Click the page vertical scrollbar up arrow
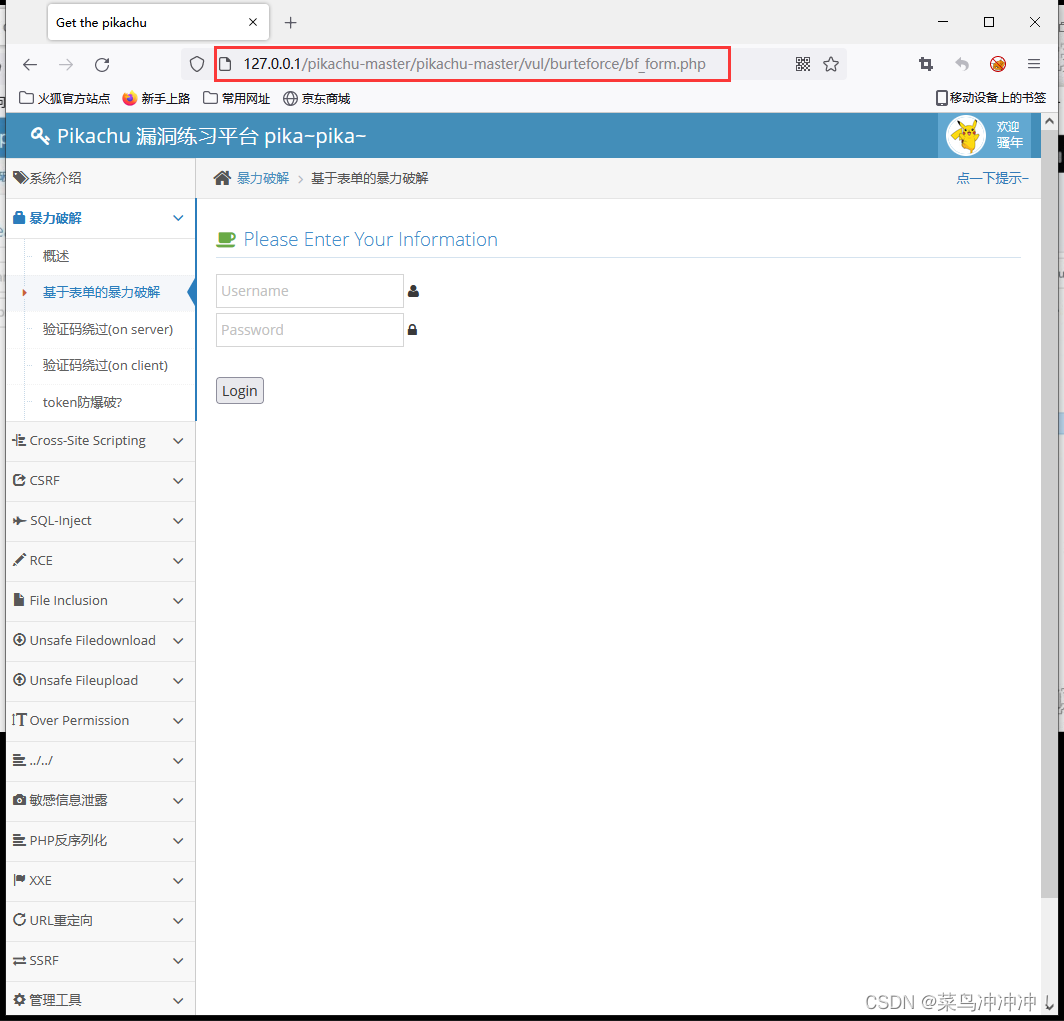The image size is (1064, 1021). tap(1049, 122)
